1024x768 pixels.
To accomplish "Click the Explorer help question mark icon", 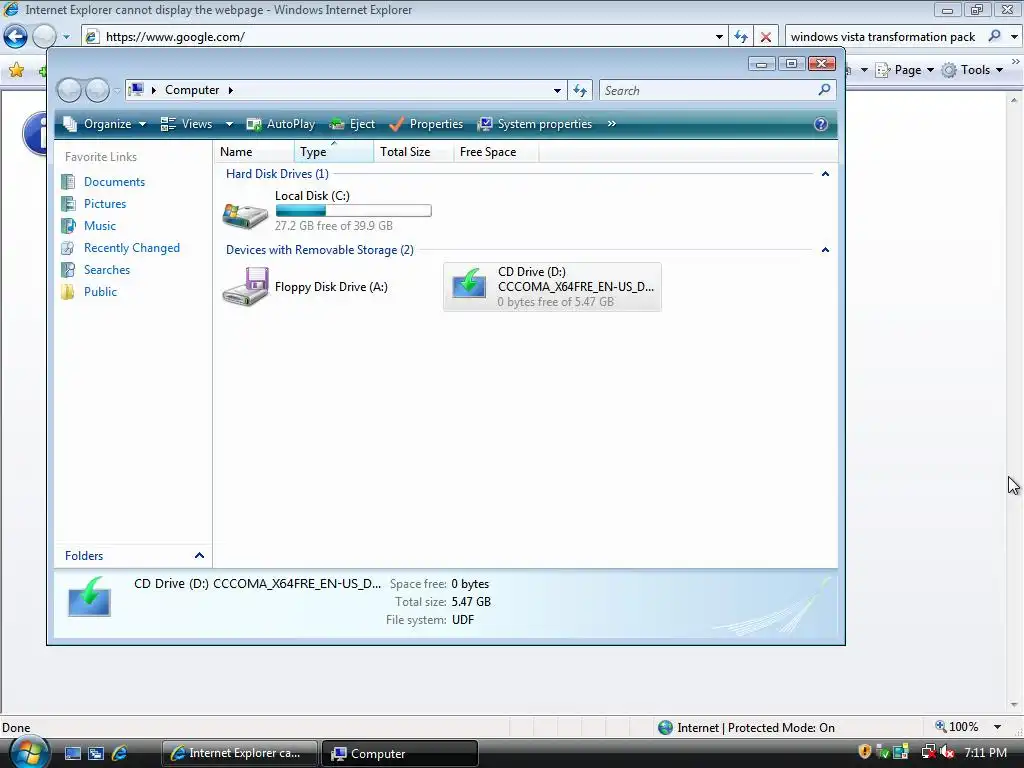I will pyautogui.click(x=820, y=124).
